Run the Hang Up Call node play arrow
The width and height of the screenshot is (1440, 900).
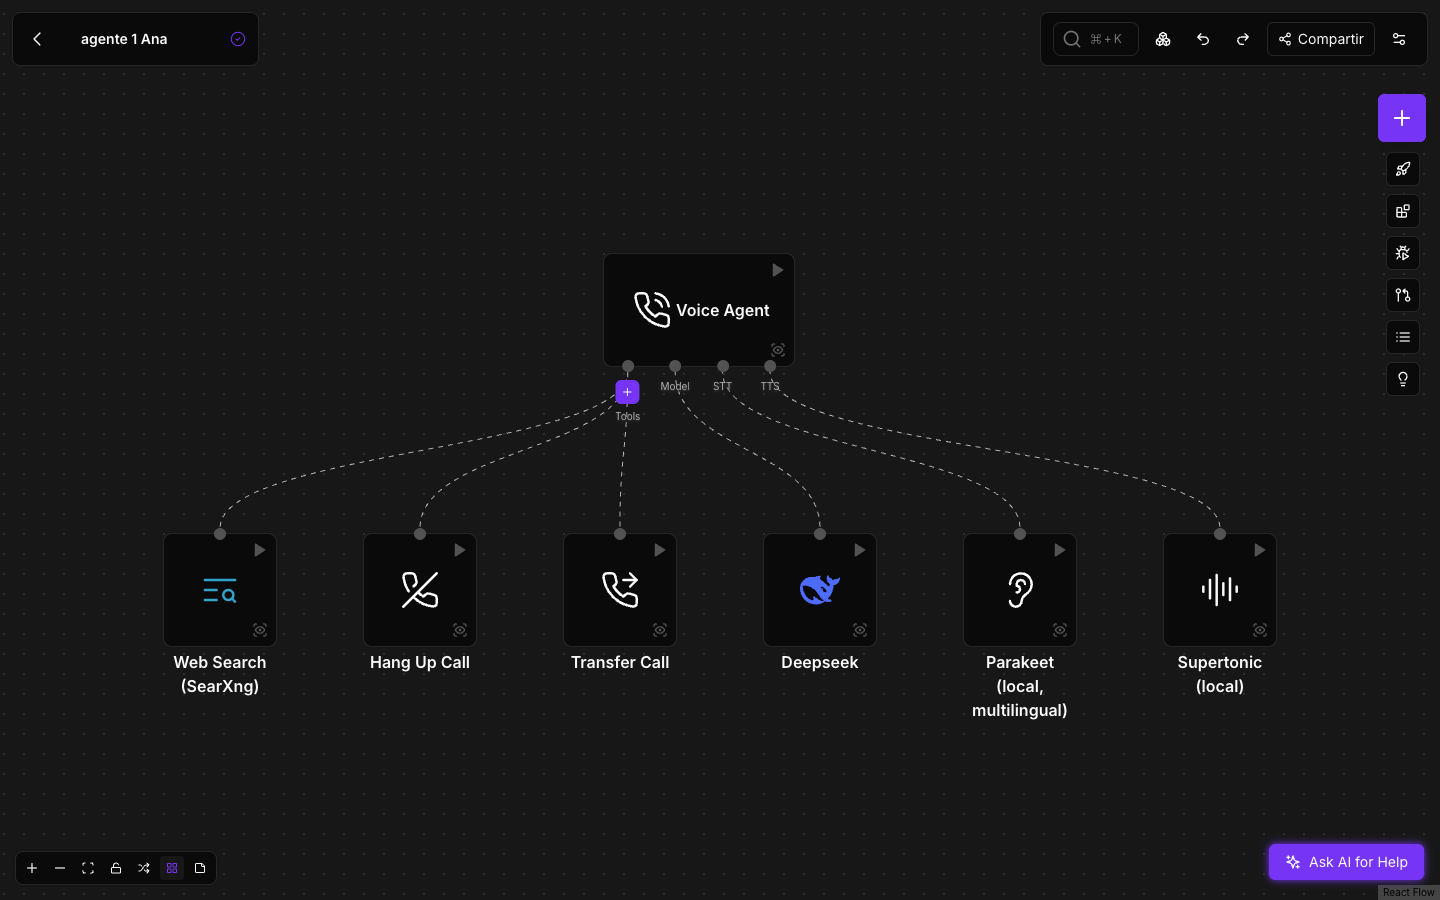(x=459, y=550)
